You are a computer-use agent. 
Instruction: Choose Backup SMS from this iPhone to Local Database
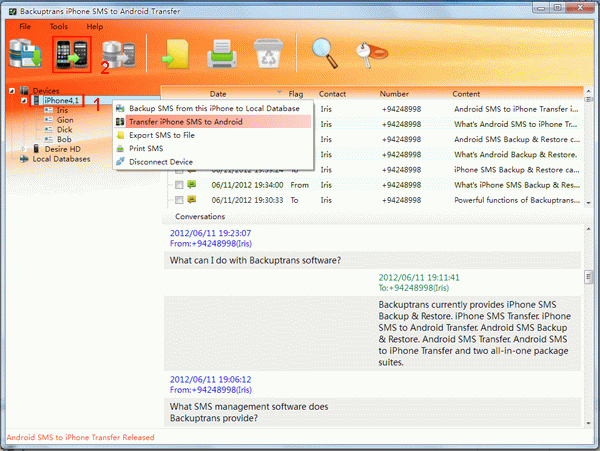(x=213, y=108)
